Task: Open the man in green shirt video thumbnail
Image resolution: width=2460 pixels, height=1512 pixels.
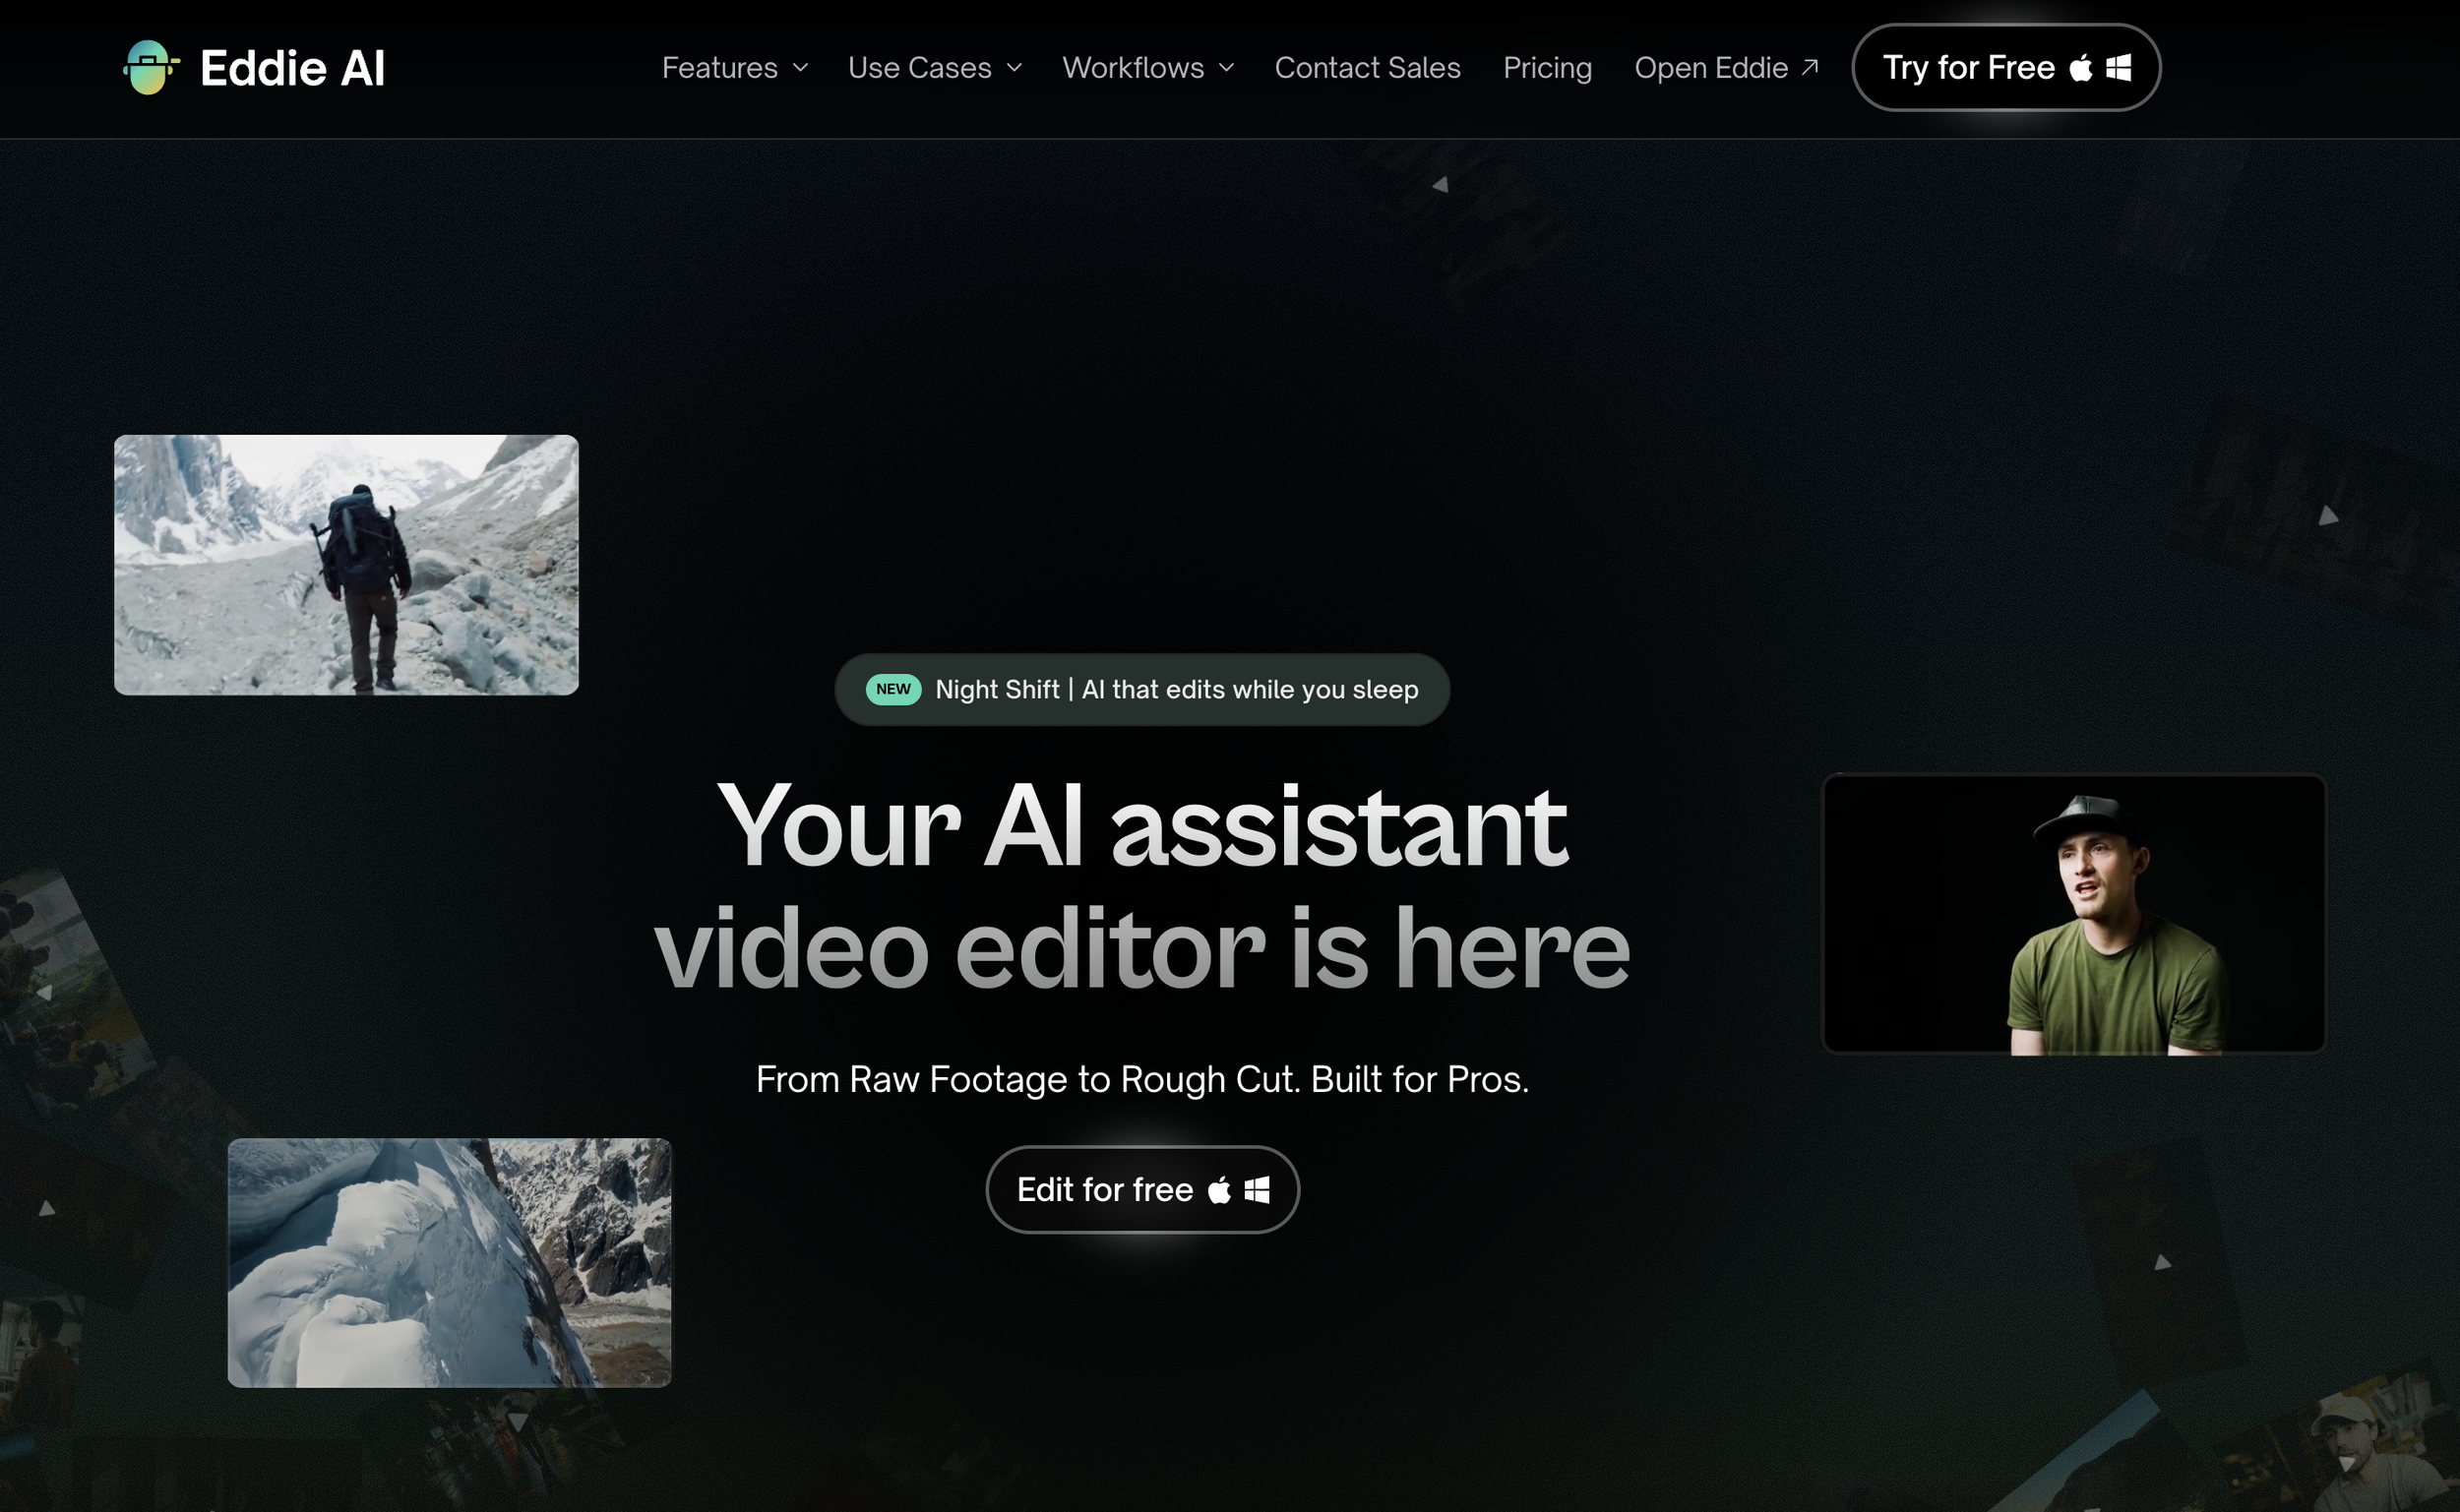Action: [x=2074, y=914]
